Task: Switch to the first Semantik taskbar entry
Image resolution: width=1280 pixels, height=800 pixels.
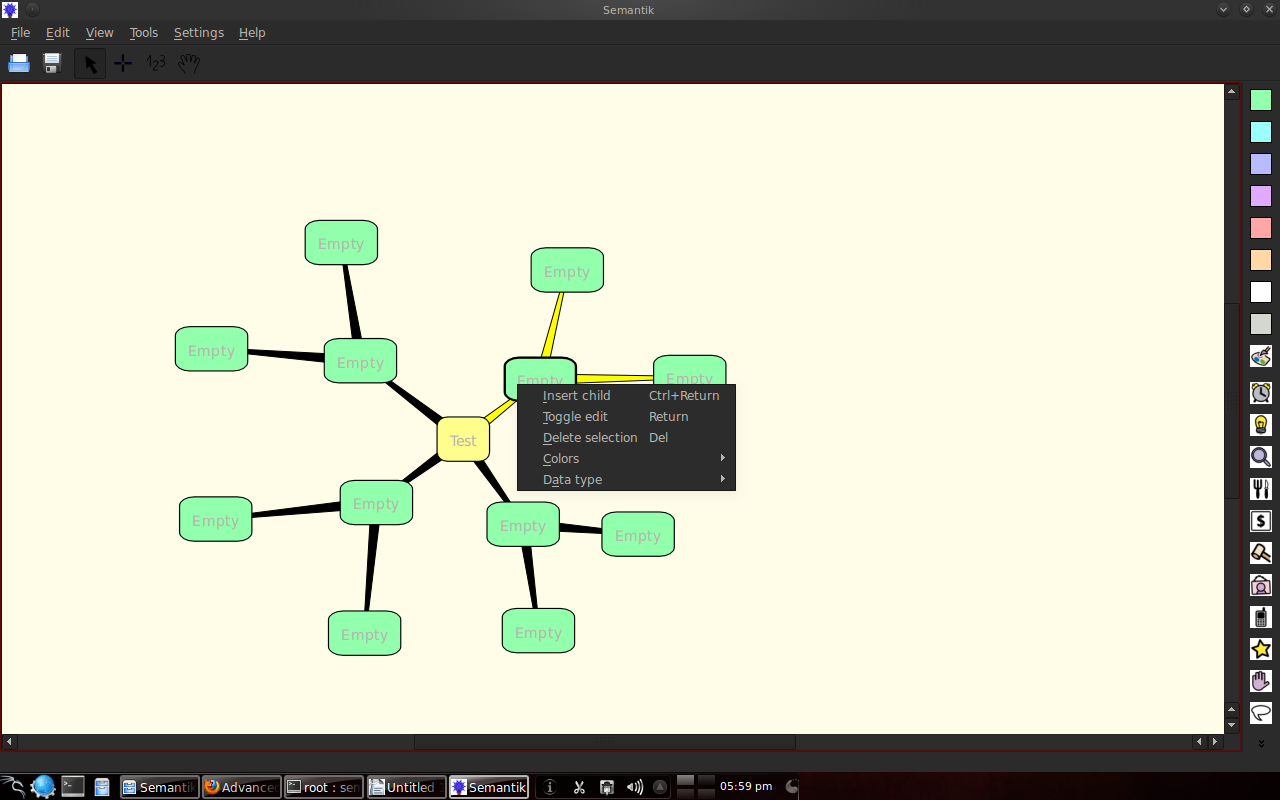Action: point(159,787)
